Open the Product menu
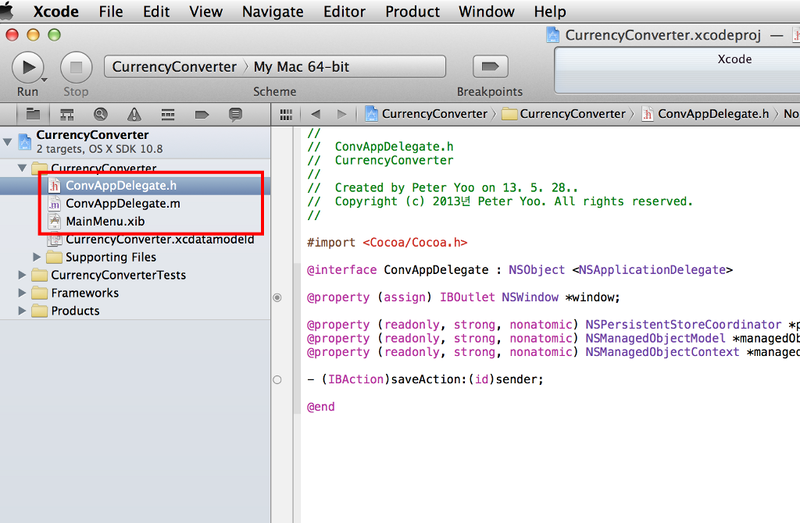The width and height of the screenshot is (800, 523). [412, 12]
